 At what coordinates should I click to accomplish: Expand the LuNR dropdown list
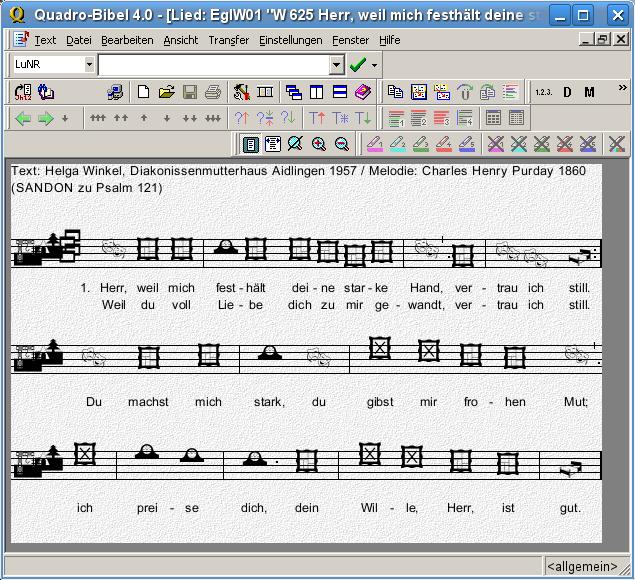coord(89,65)
